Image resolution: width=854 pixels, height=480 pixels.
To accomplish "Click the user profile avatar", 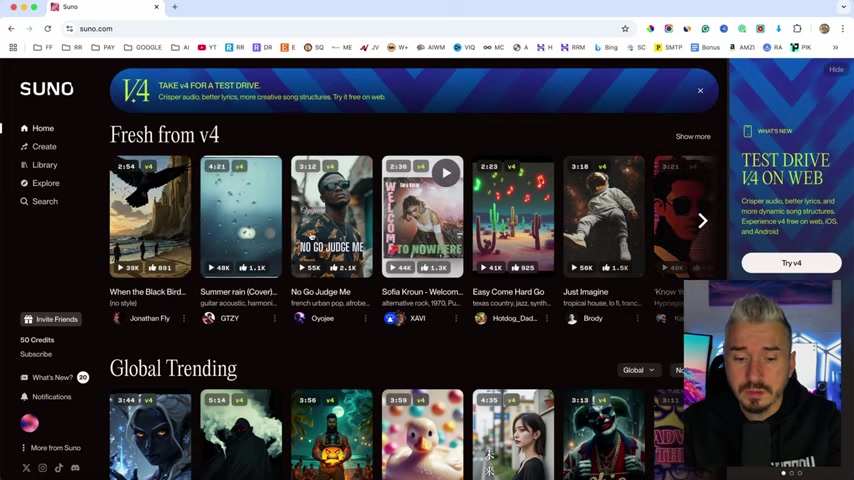I will click(29, 423).
